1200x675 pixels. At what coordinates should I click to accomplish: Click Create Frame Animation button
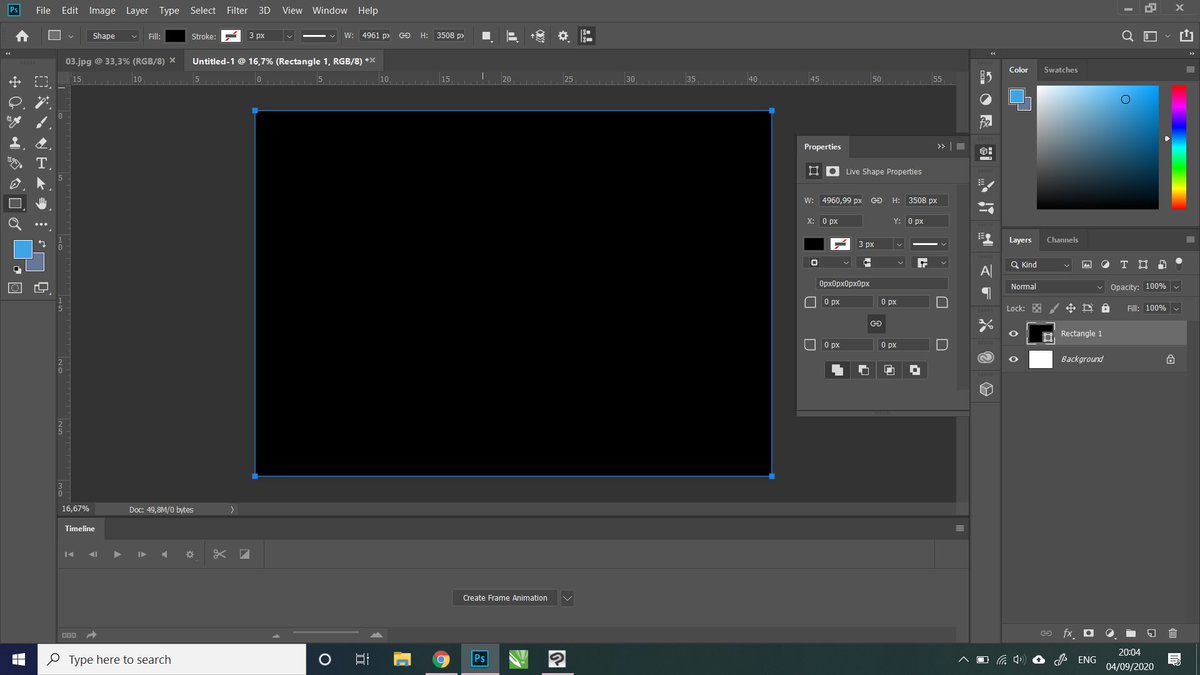click(x=505, y=598)
